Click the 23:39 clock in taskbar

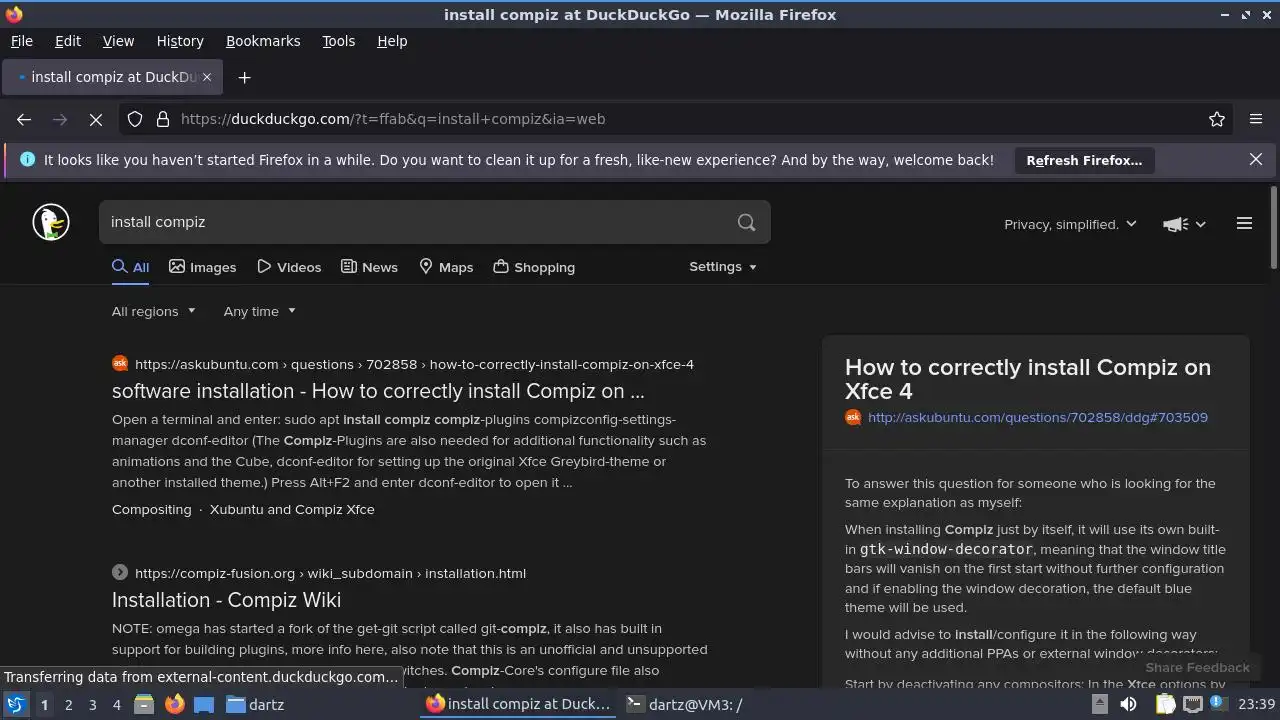[x=1257, y=704]
